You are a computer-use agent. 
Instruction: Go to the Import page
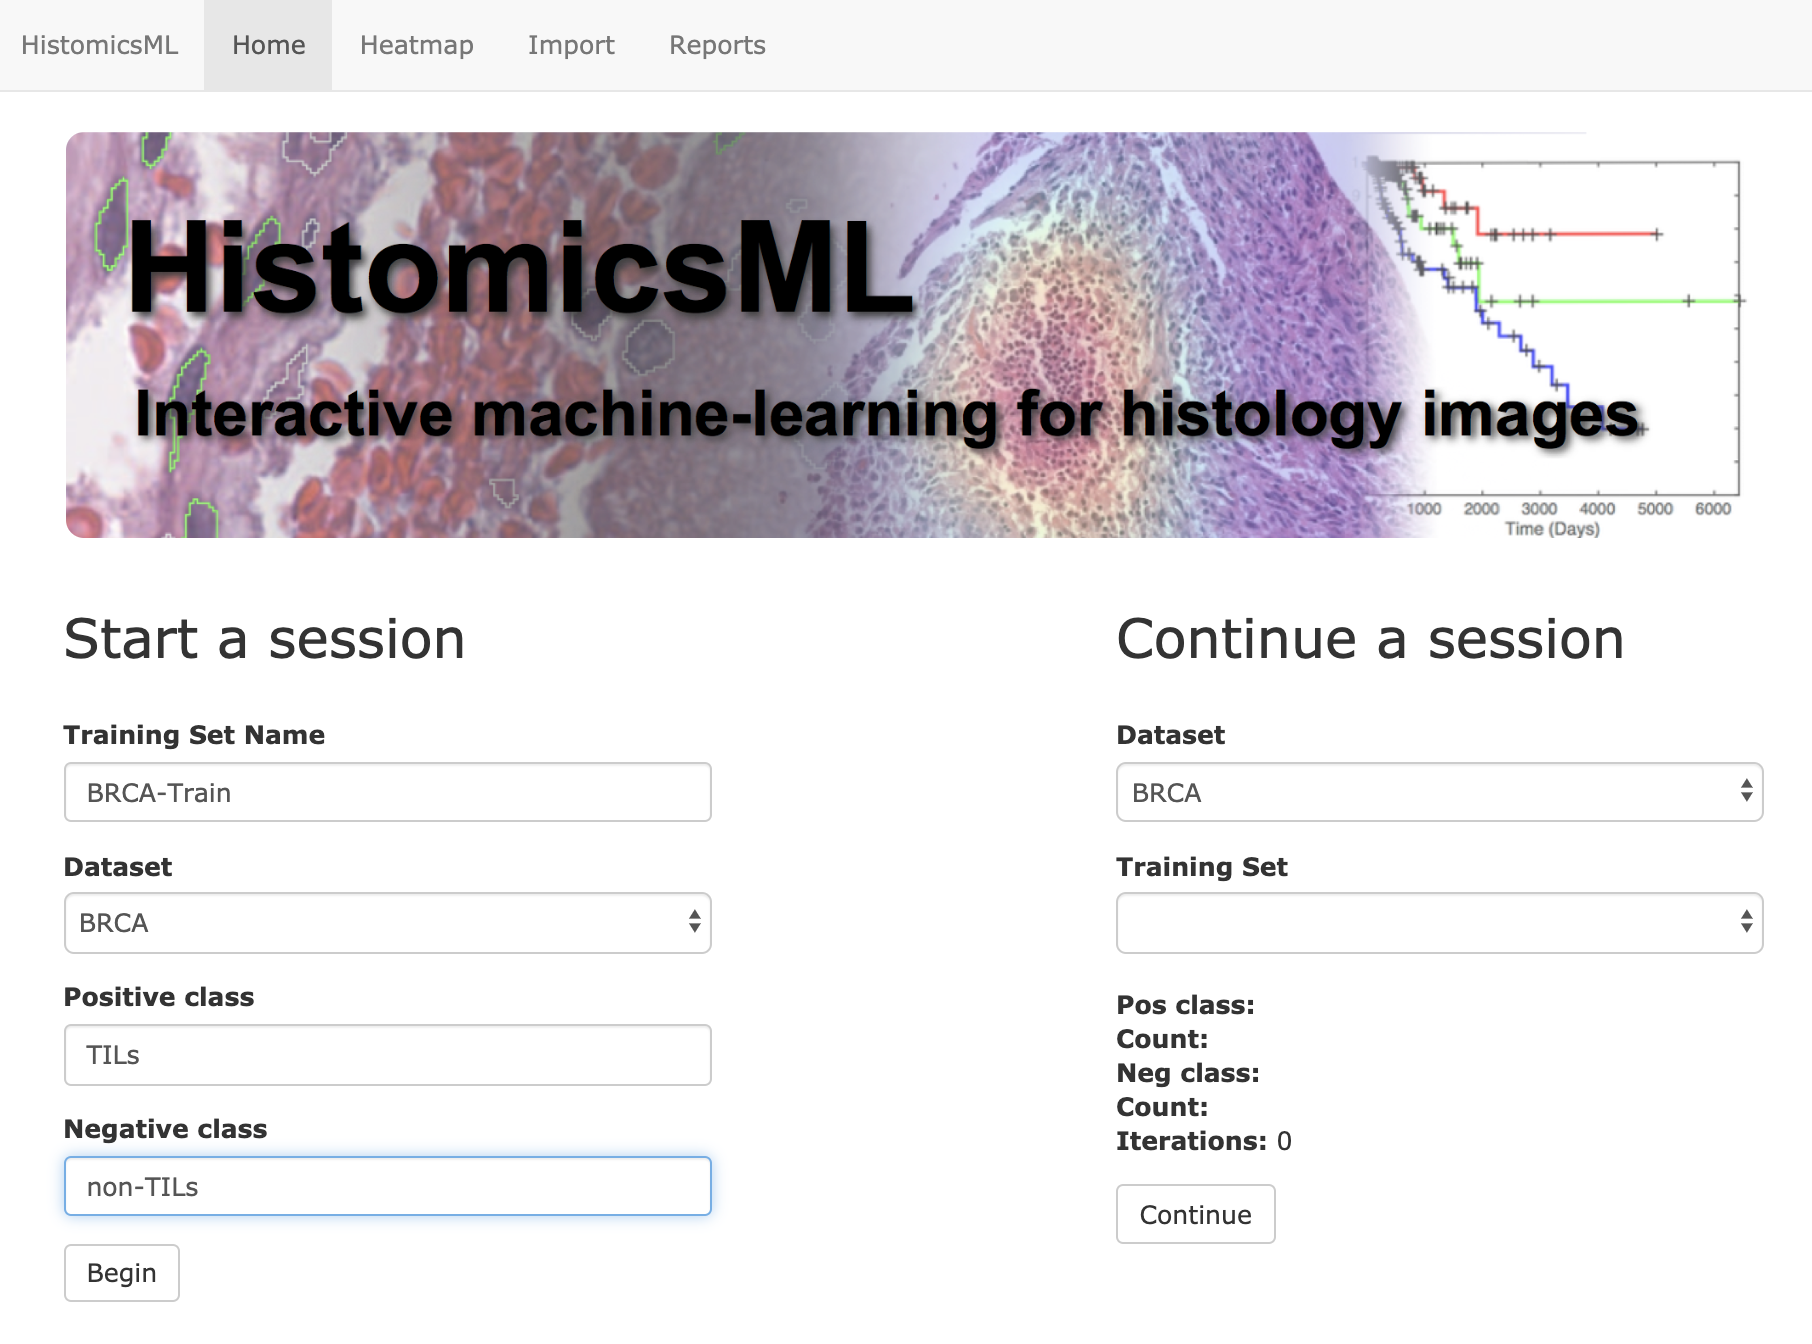click(x=571, y=45)
